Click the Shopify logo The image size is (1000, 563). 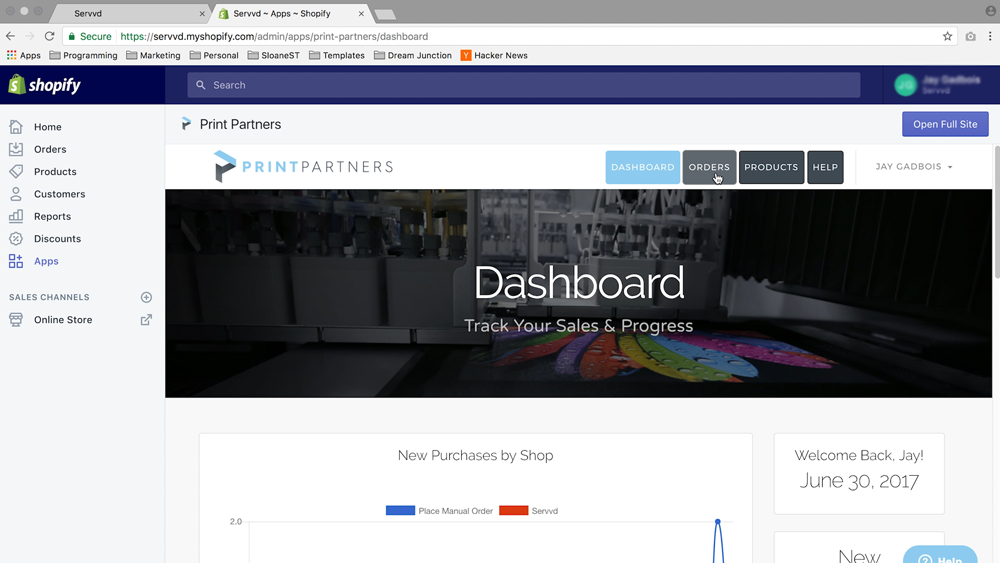tap(45, 85)
